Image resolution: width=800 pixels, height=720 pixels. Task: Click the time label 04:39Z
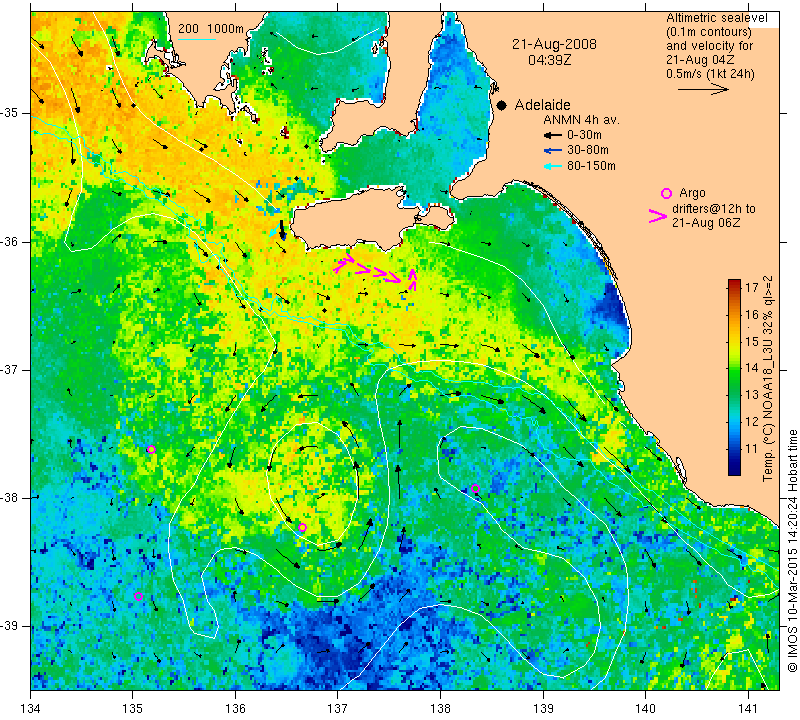click(549, 60)
